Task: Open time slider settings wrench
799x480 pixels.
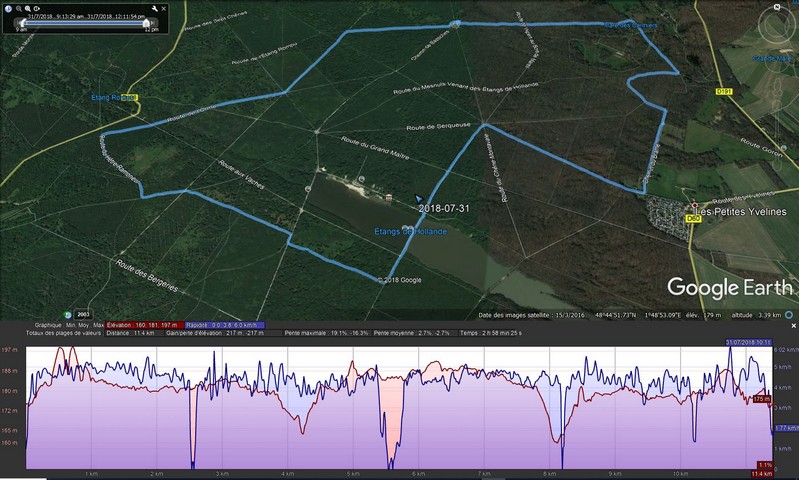Action: click(155, 8)
